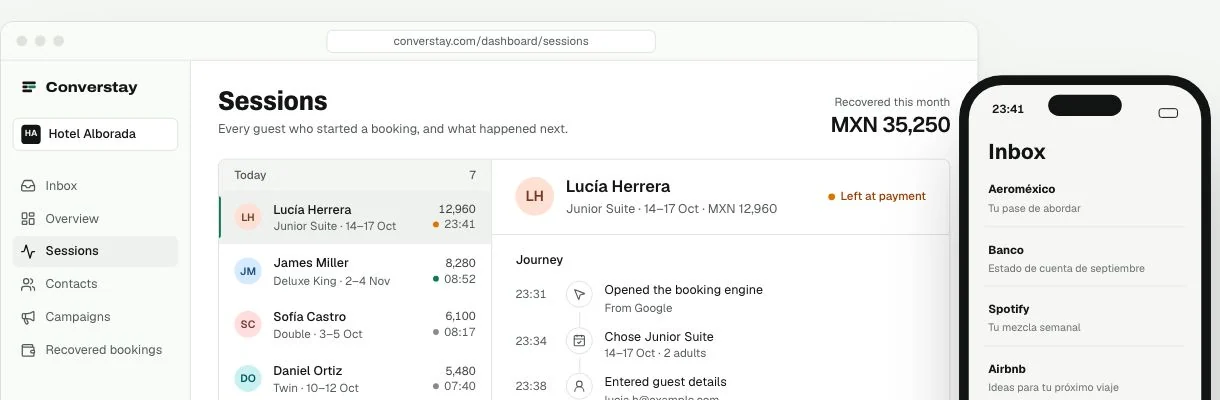
Task: Click the 8,280 amount on James's row
Action: pos(460,263)
